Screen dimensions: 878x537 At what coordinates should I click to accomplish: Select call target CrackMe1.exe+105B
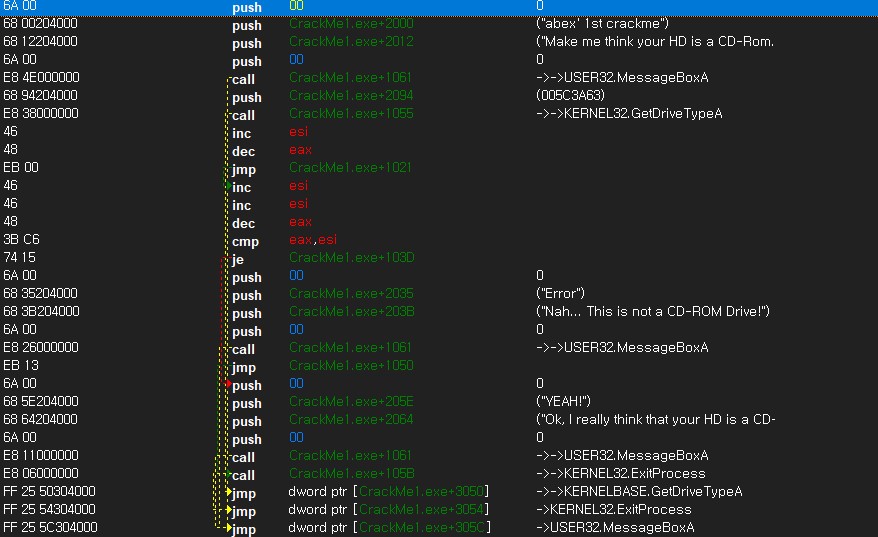352,474
